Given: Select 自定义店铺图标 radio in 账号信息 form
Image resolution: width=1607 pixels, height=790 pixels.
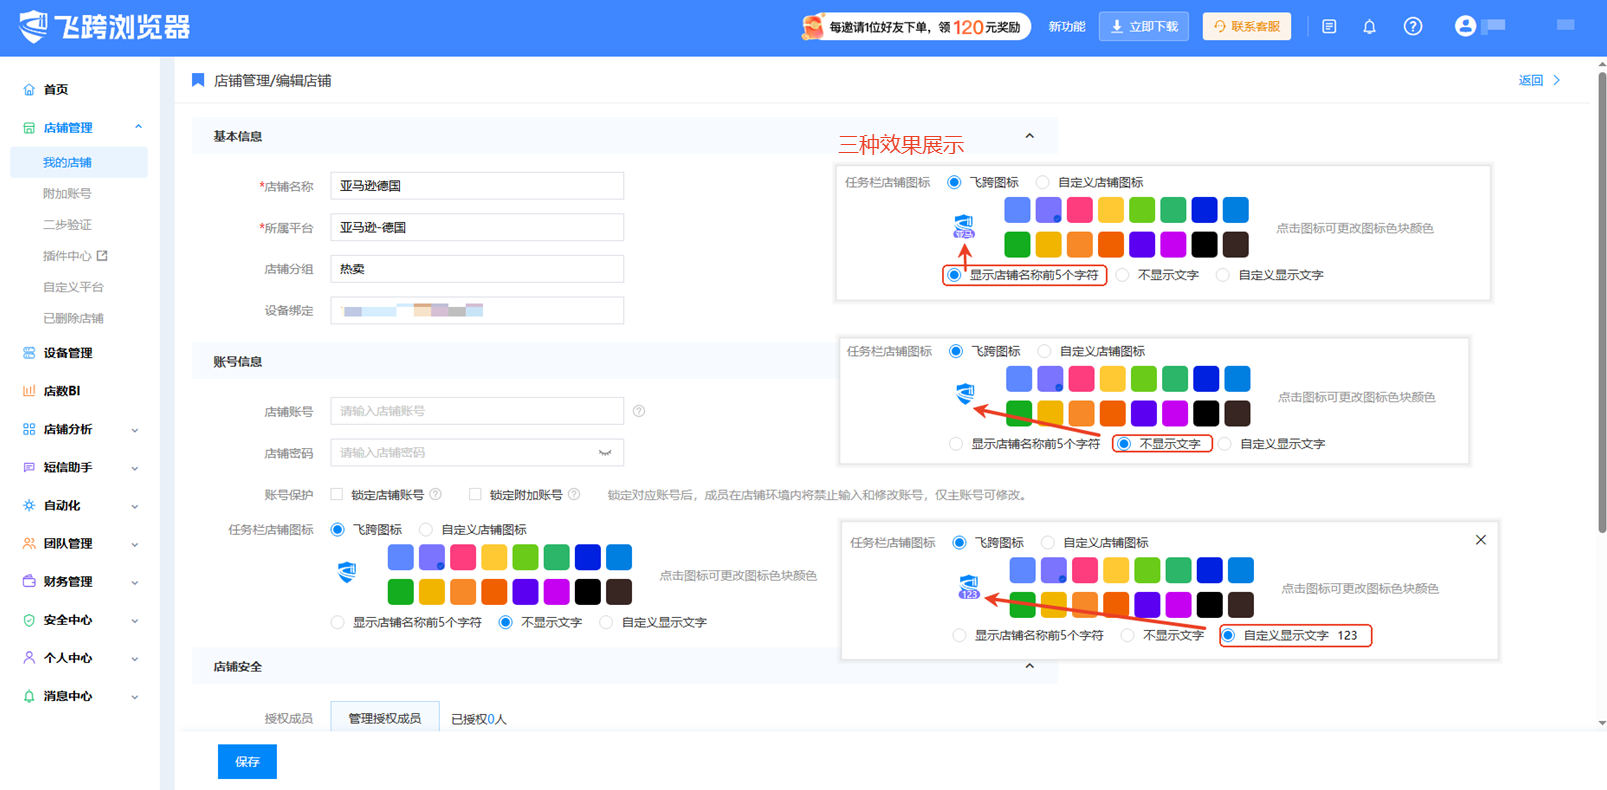Looking at the screenshot, I should (427, 530).
